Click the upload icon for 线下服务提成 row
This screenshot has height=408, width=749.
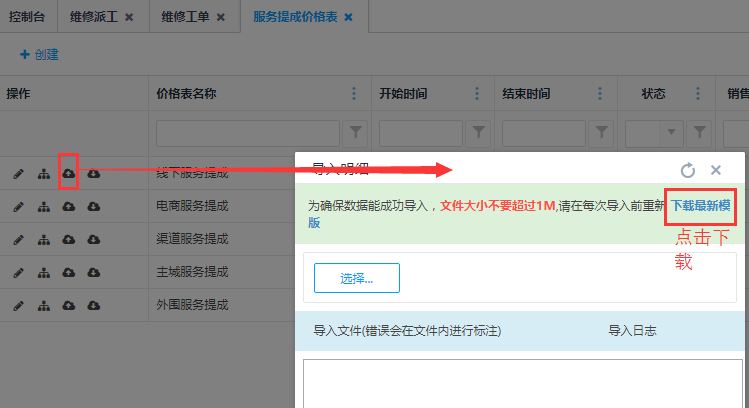click(x=68, y=174)
